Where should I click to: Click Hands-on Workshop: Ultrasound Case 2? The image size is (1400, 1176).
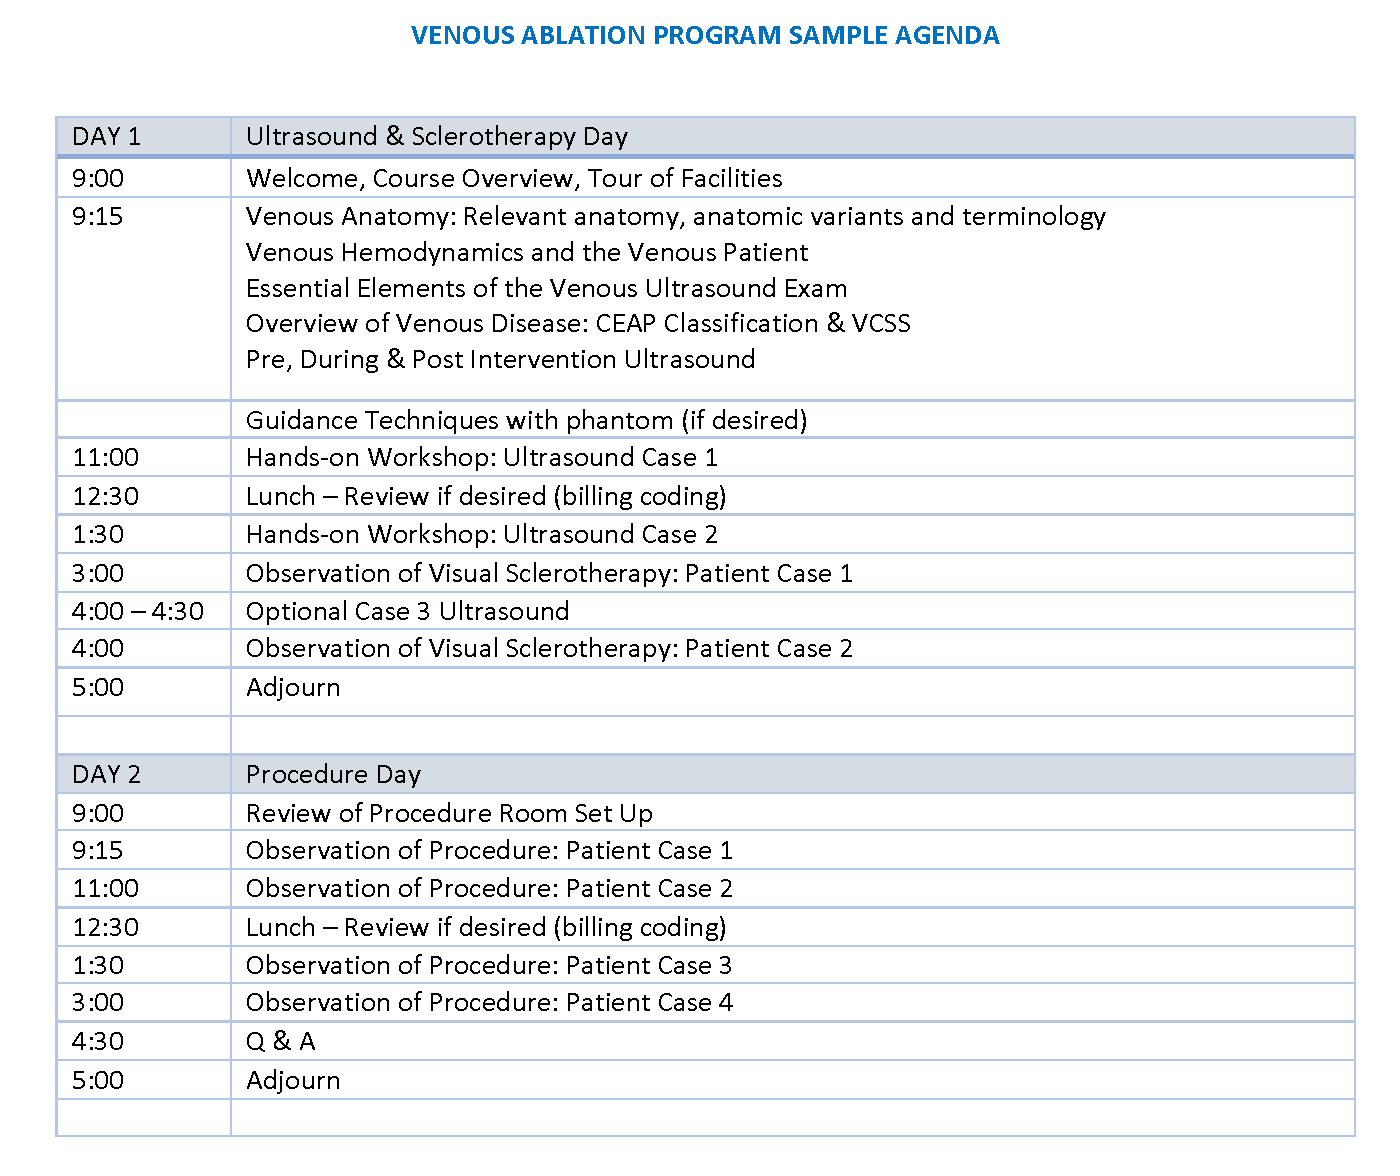[x=482, y=534]
